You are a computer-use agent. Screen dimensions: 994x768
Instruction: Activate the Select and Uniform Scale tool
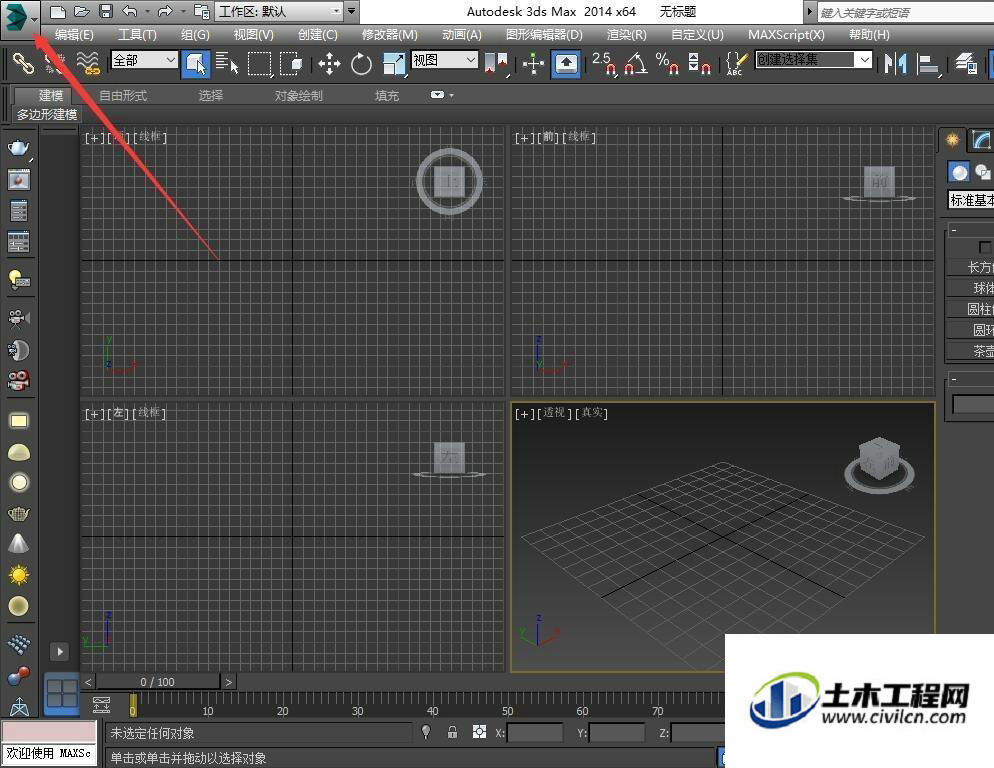click(394, 63)
